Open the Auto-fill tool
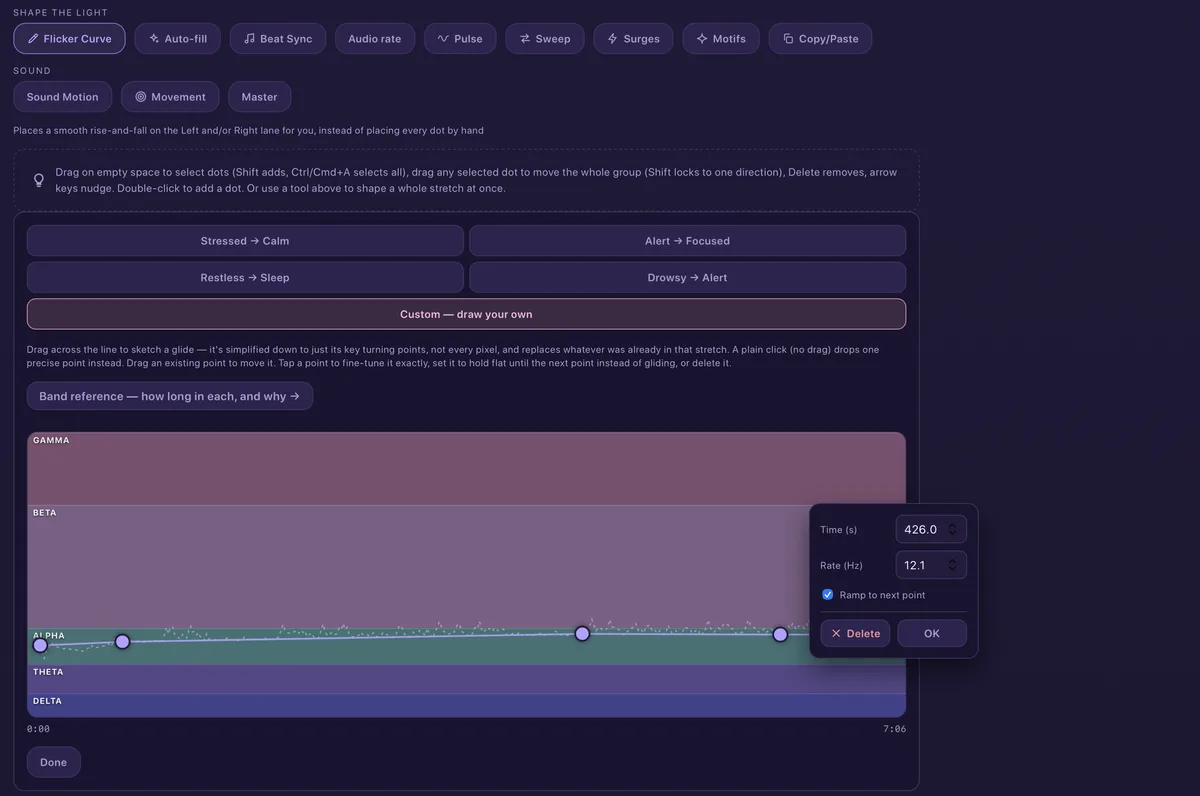The height and width of the screenshot is (796, 1200). [x=178, y=39]
